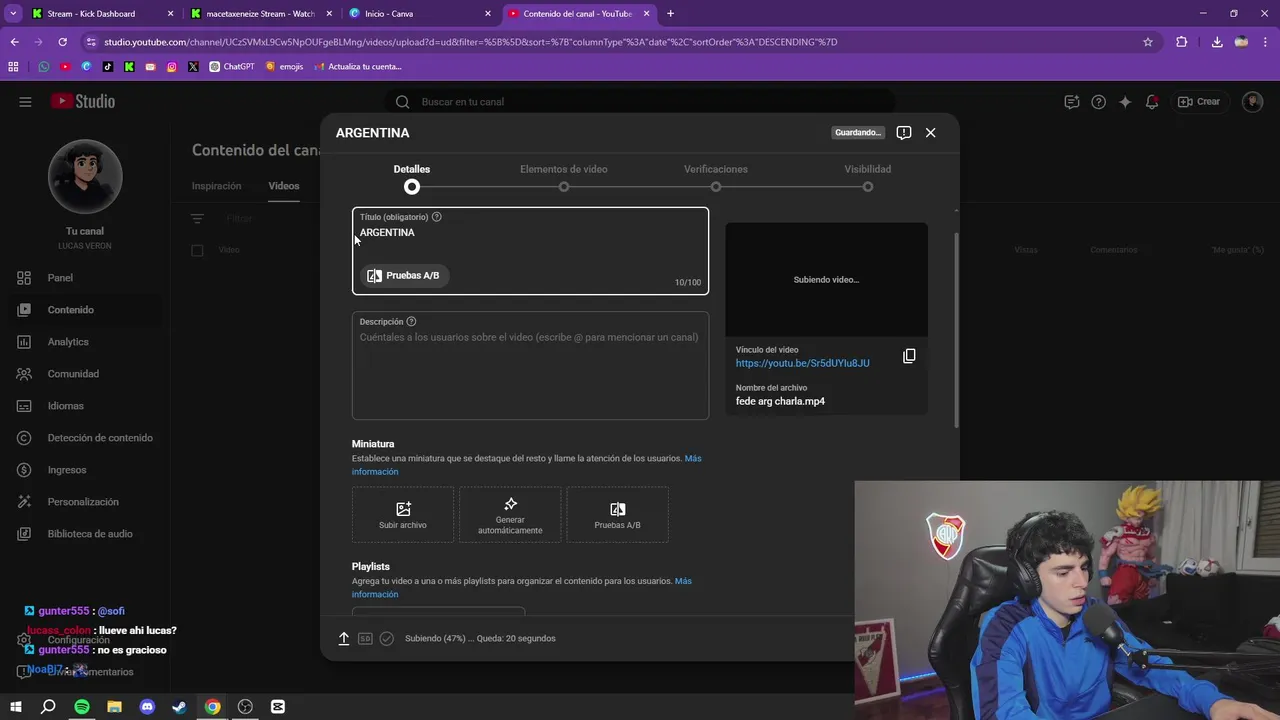
Task: Switch to the Videos tab
Action: pyautogui.click(x=284, y=186)
